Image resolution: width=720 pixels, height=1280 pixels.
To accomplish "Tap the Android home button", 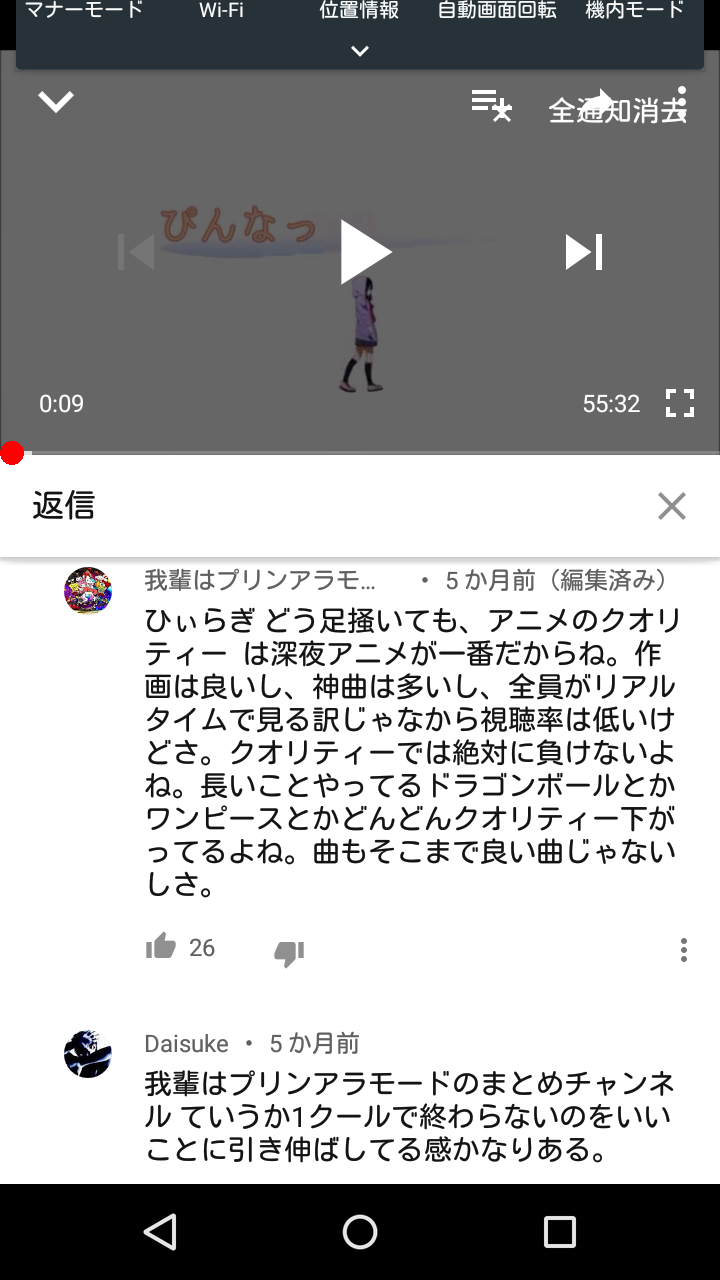I will pyautogui.click(x=360, y=1232).
